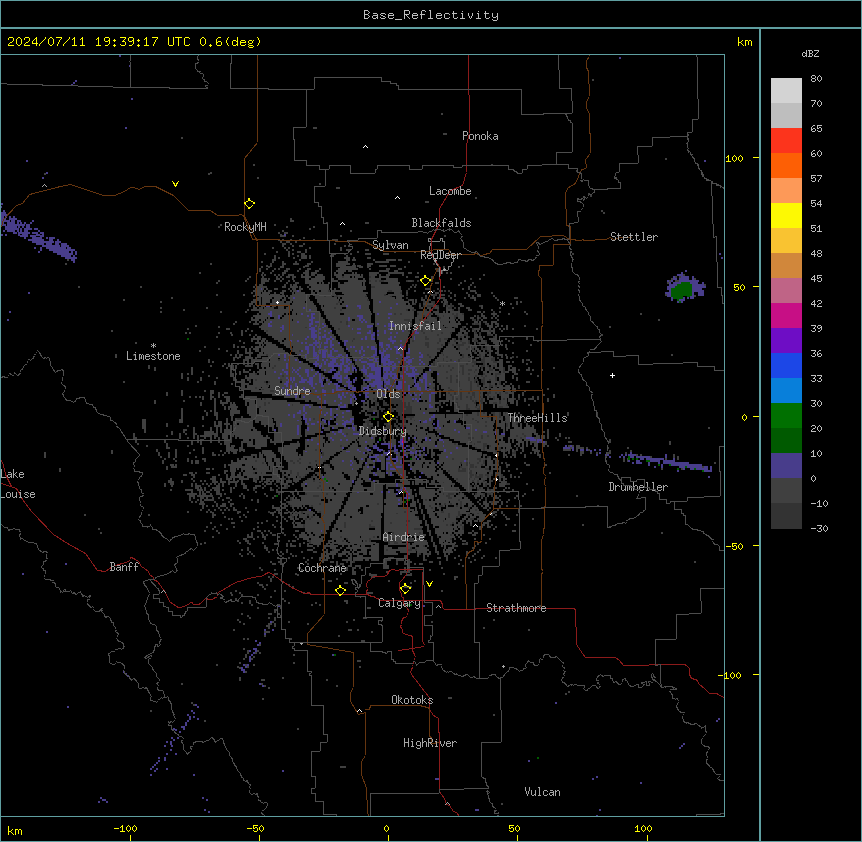Click the Lacombe city label
This screenshot has width=862, height=842.
coord(450,191)
